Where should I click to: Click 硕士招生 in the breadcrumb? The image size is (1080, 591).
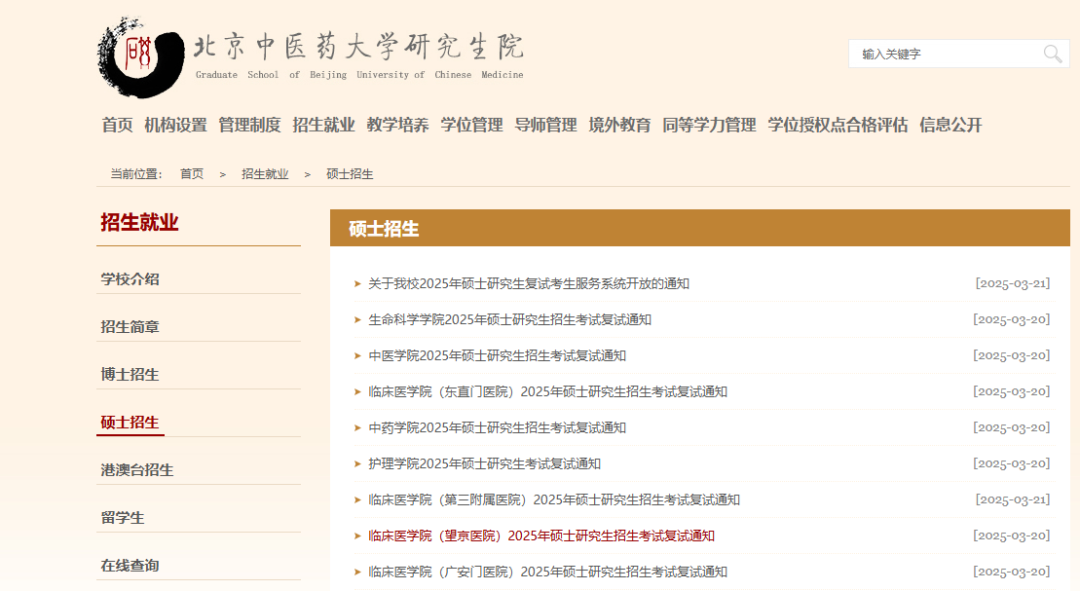coord(349,174)
